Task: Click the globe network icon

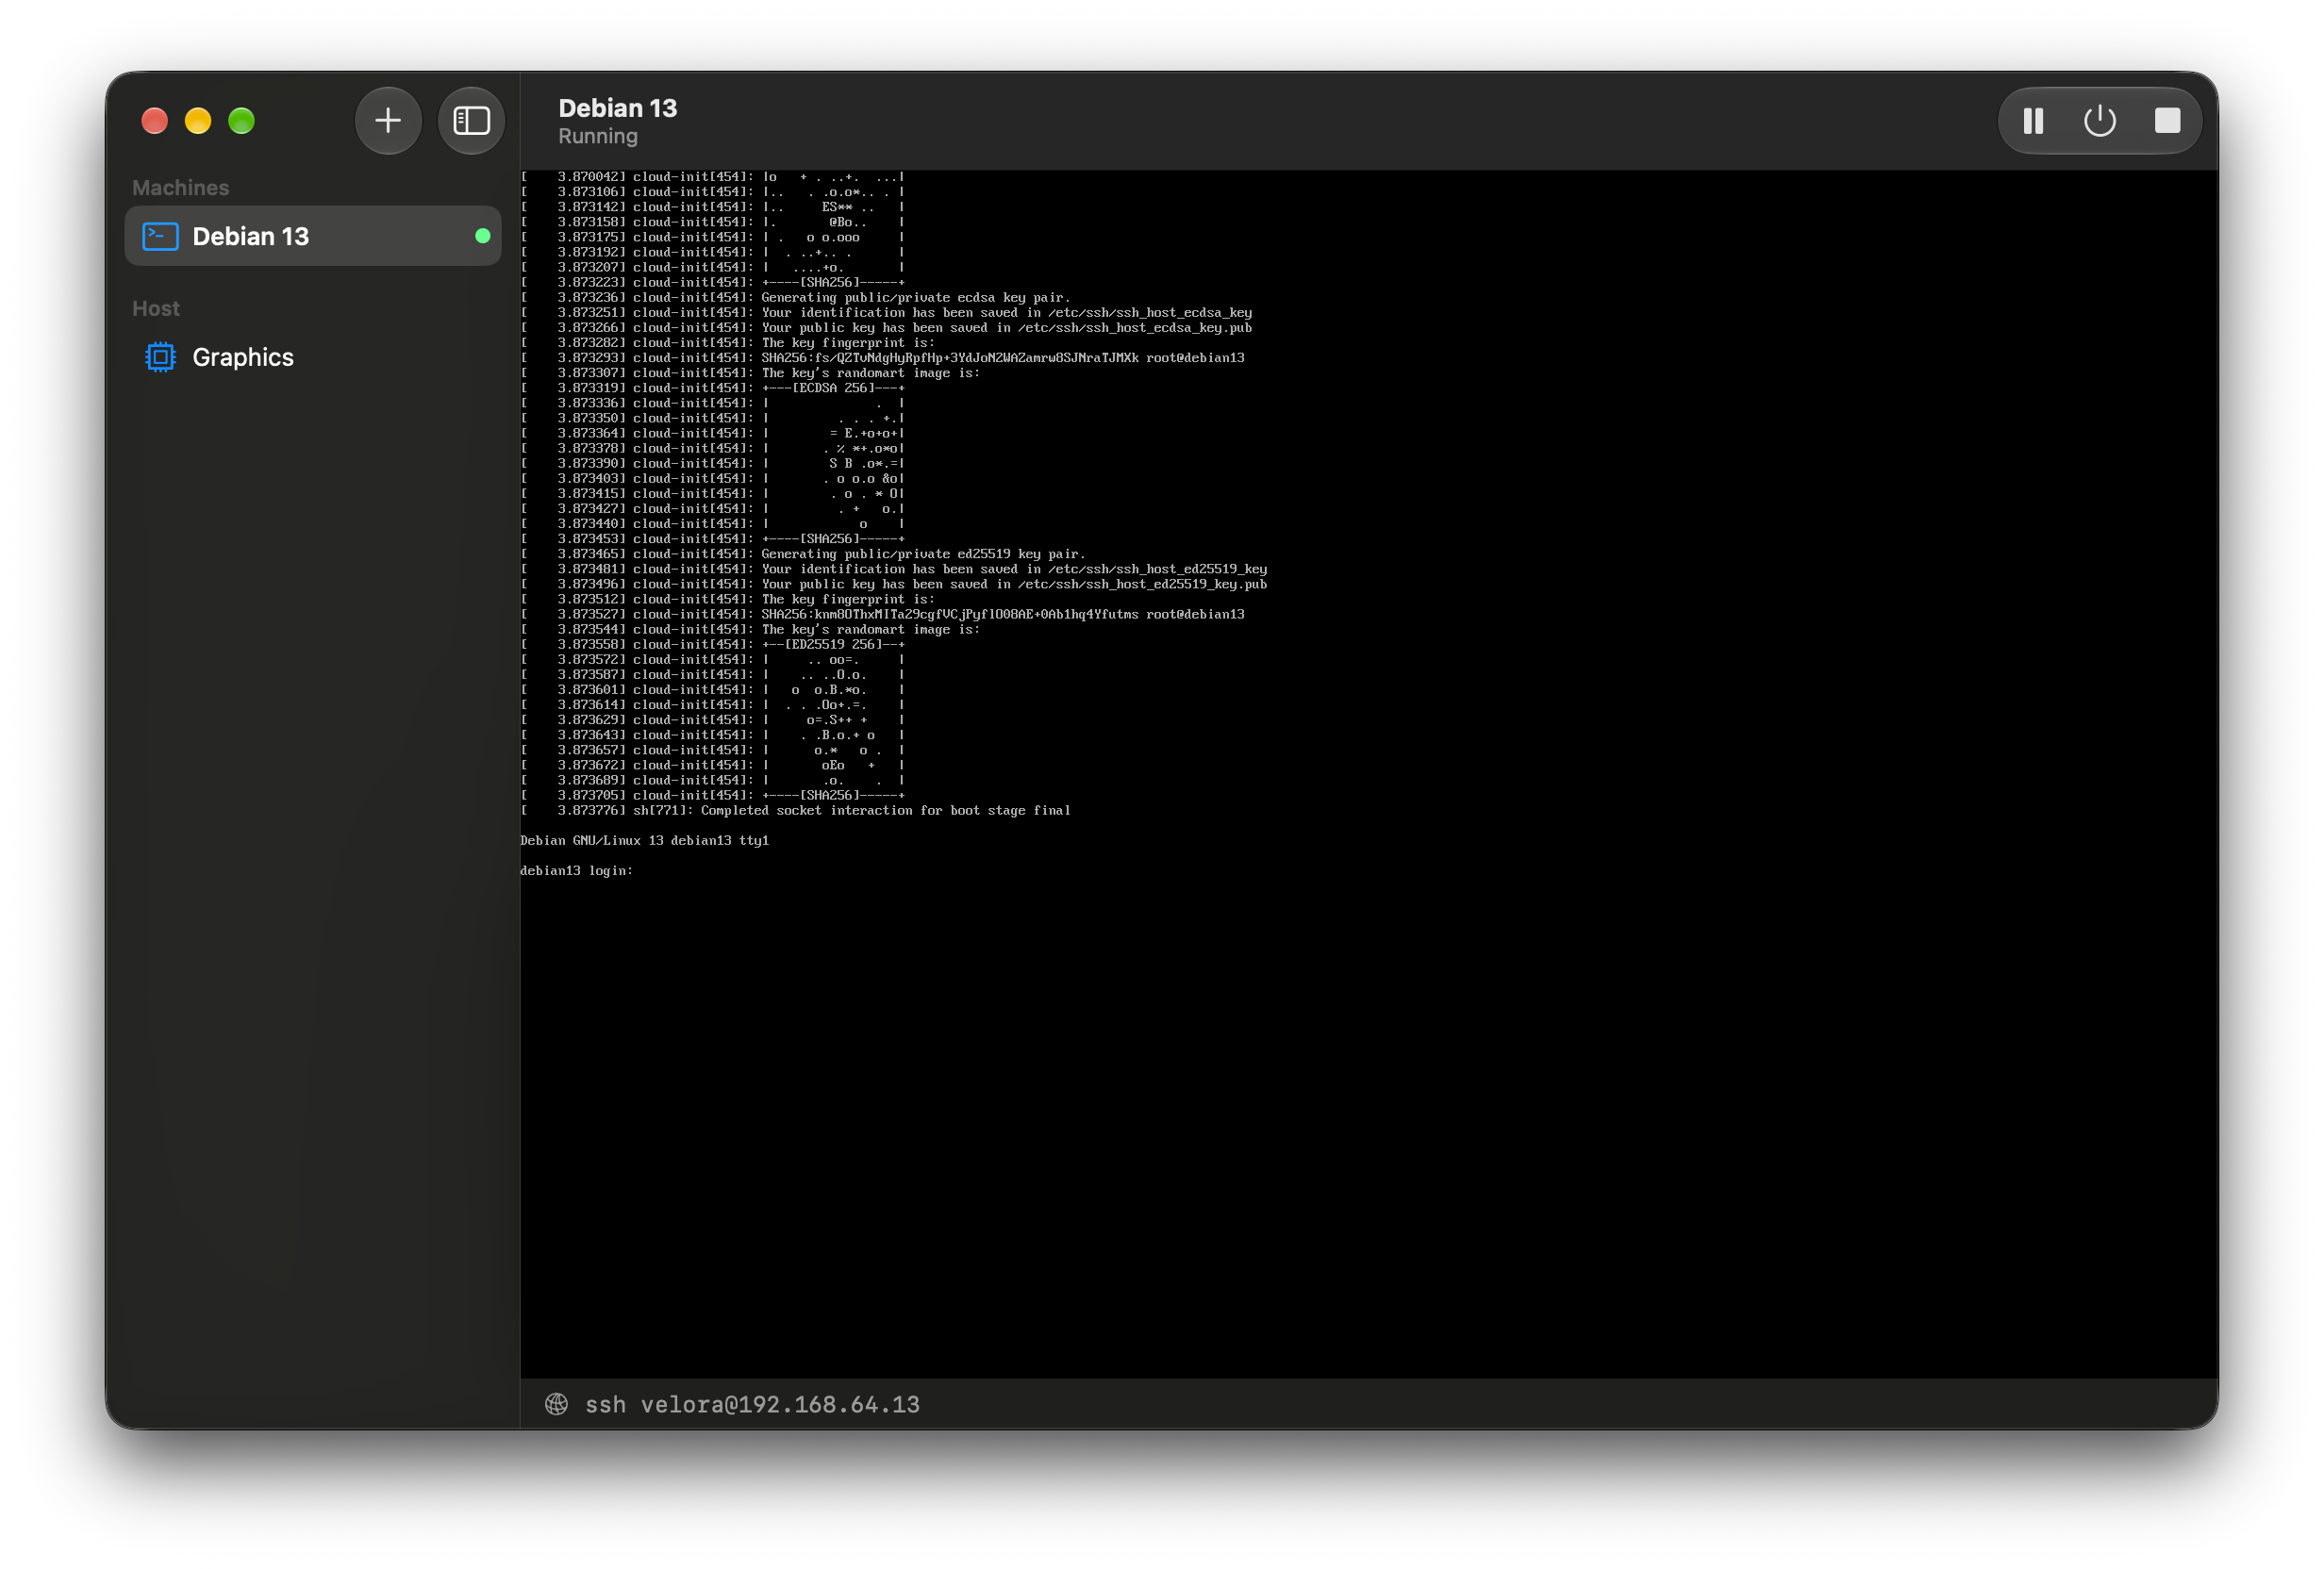Action: (x=557, y=1404)
